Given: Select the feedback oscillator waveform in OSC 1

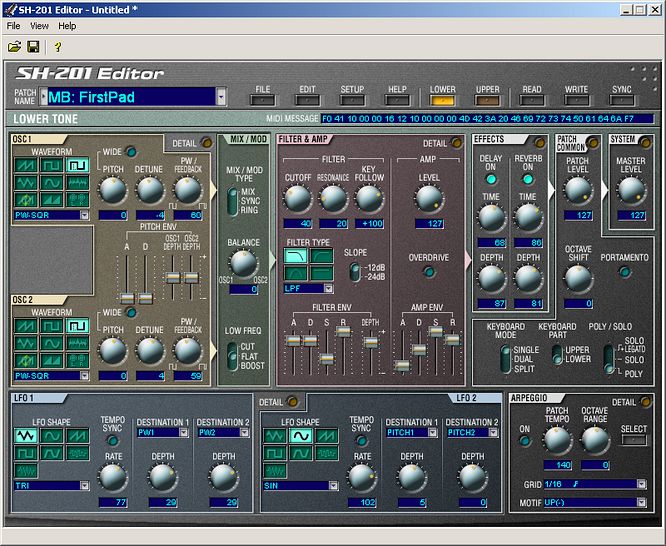Looking at the screenshot, I should tap(25, 199).
